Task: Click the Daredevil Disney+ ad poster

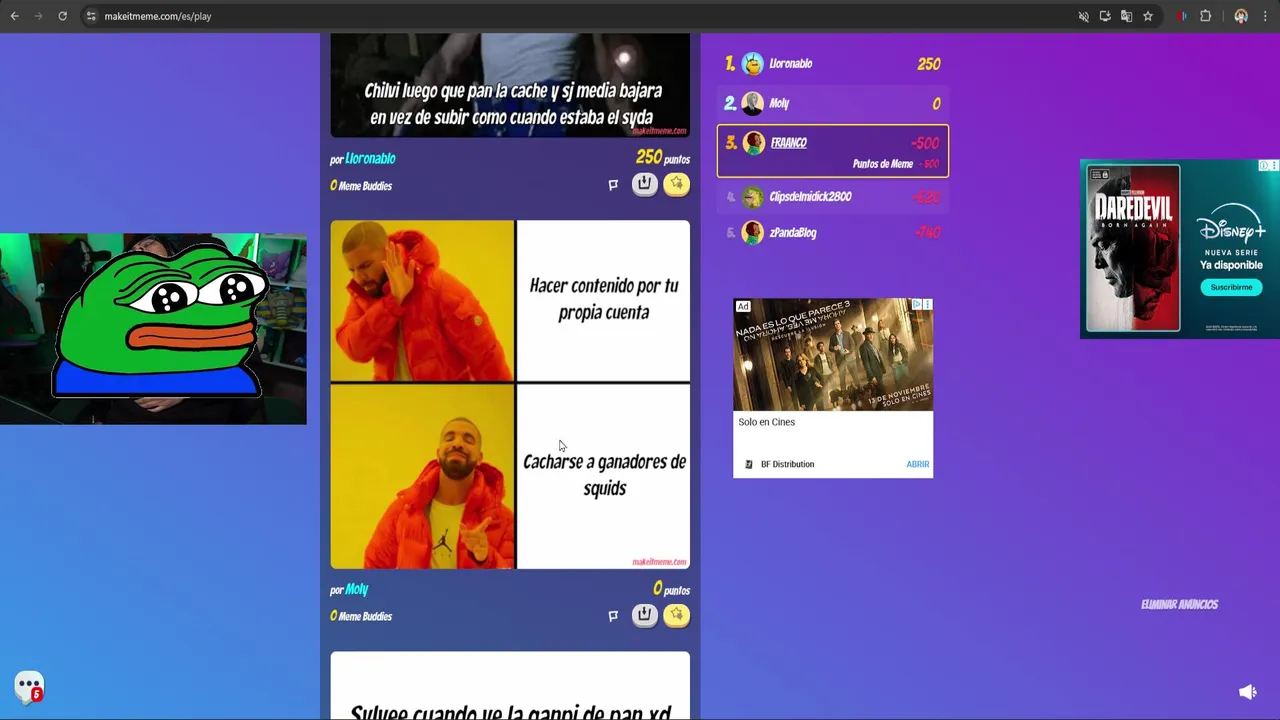Action: (1133, 248)
